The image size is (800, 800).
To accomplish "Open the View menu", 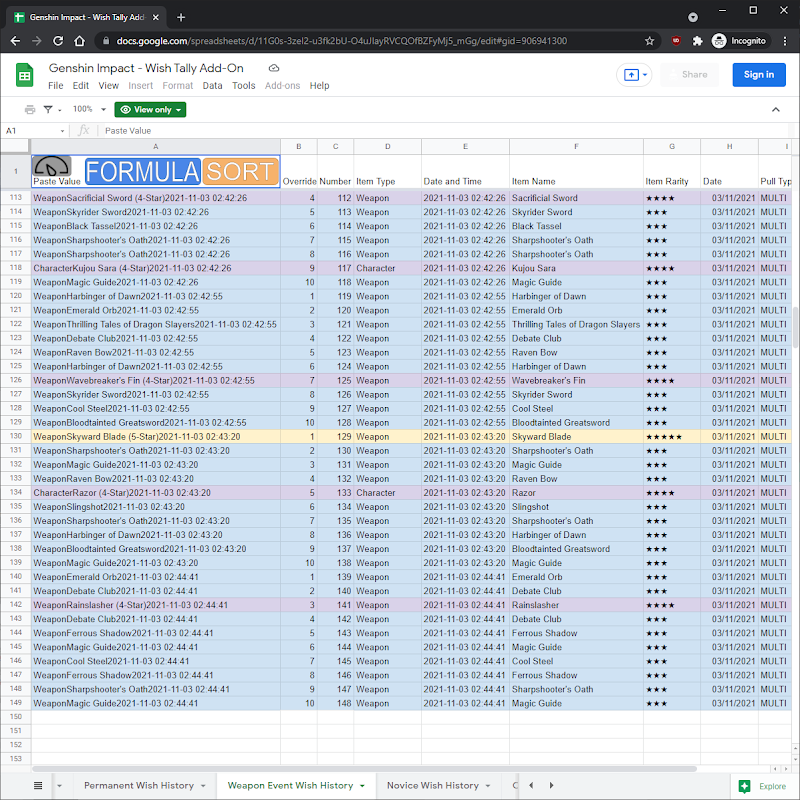I will [109, 86].
